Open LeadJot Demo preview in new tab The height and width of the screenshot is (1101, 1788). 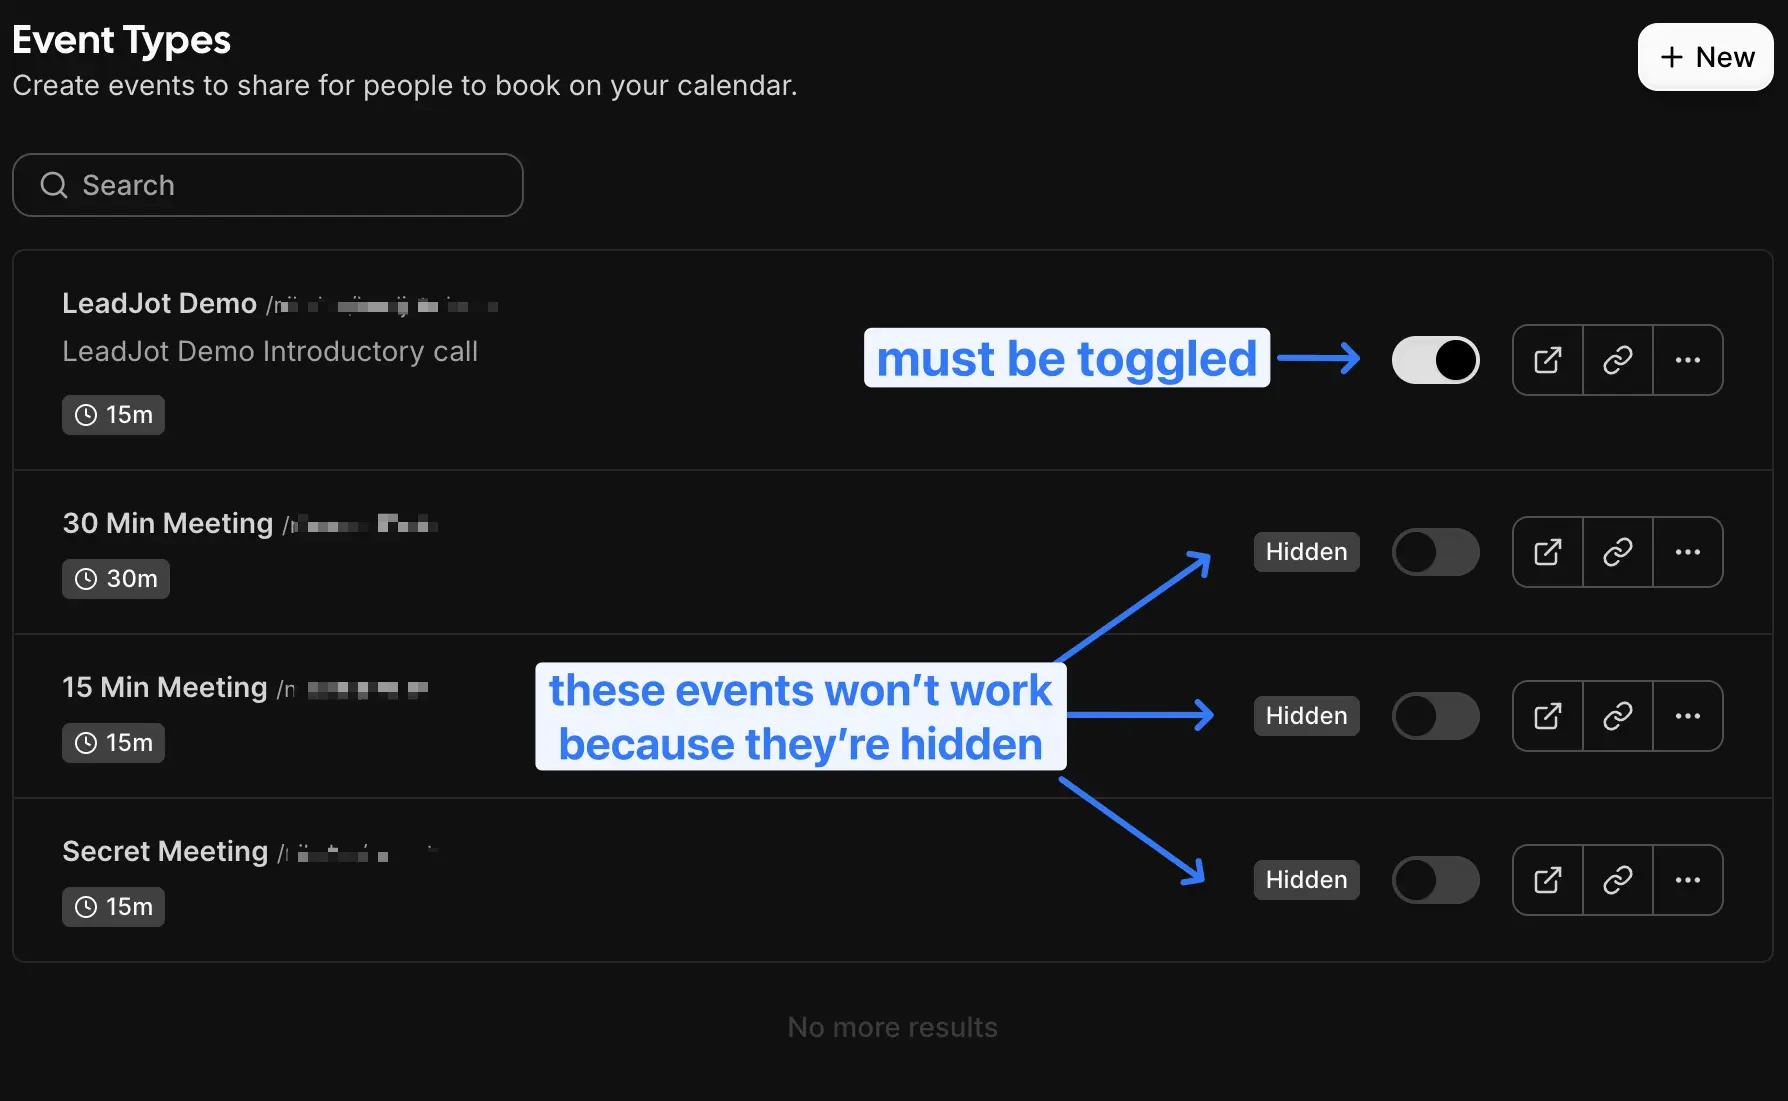click(x=1547, y=360)
